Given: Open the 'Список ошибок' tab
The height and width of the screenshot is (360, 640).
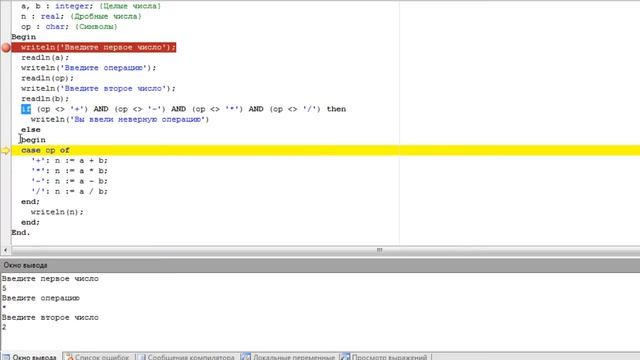Looking at the screenshot, I should [x=98, y=357].
